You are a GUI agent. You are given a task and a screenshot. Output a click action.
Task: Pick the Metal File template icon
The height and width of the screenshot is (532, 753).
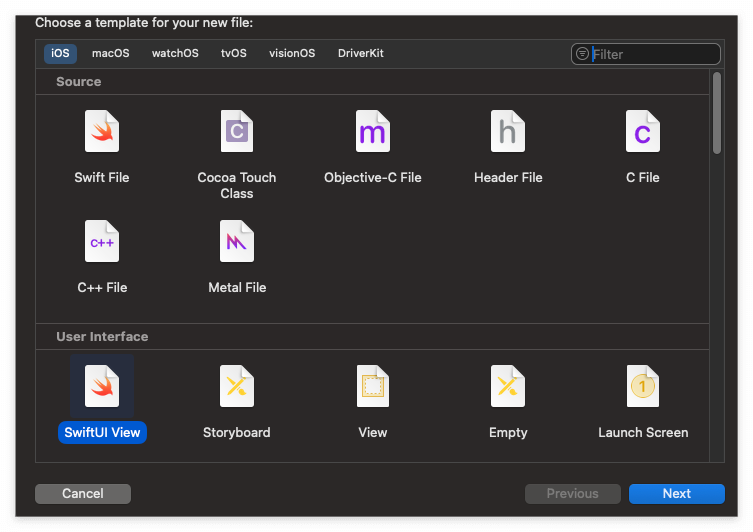[x=237, y=241]
